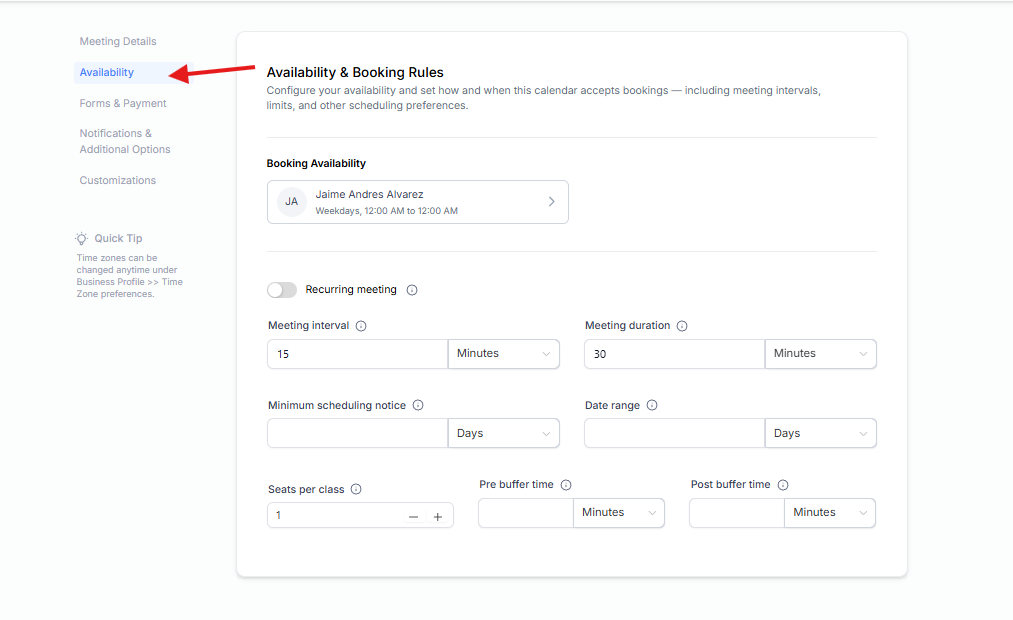Open Meeting interval Minutes unit dropdown
This screenshot has width=1013, height=620.
[x=503, y=354]
